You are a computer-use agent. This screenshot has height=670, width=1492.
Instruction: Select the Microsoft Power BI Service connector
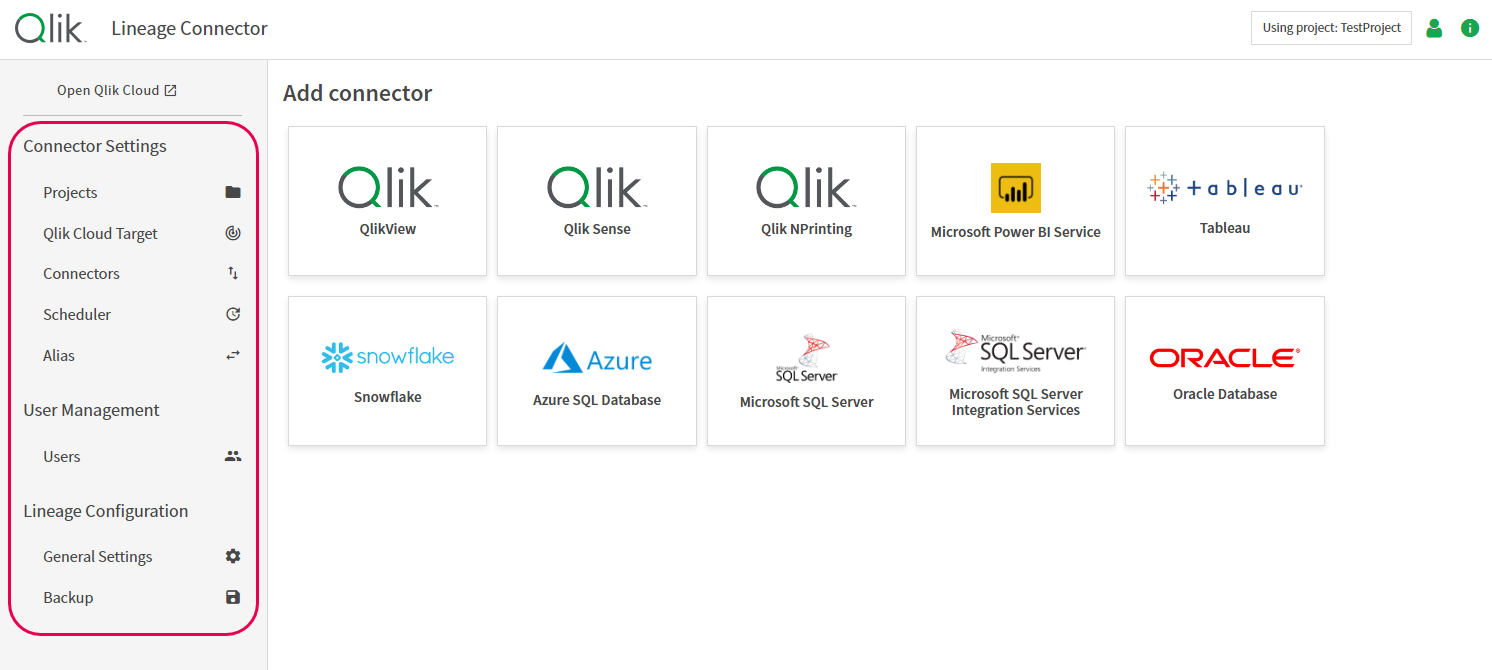pos(1015,200)
